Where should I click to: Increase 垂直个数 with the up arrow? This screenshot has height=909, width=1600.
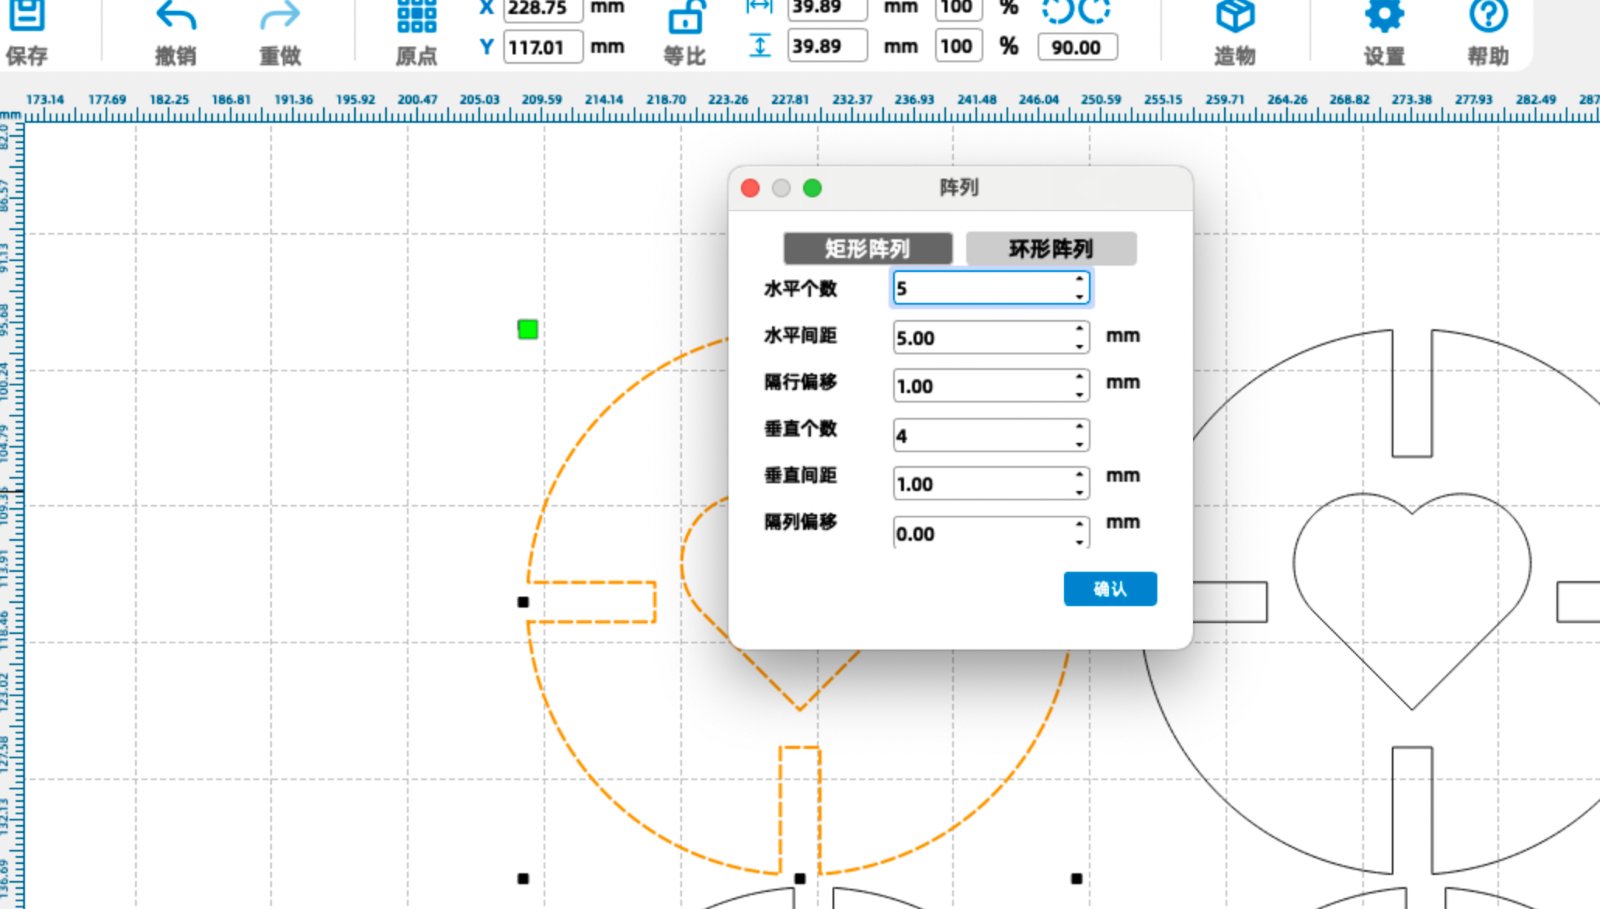click(1080, 427)
